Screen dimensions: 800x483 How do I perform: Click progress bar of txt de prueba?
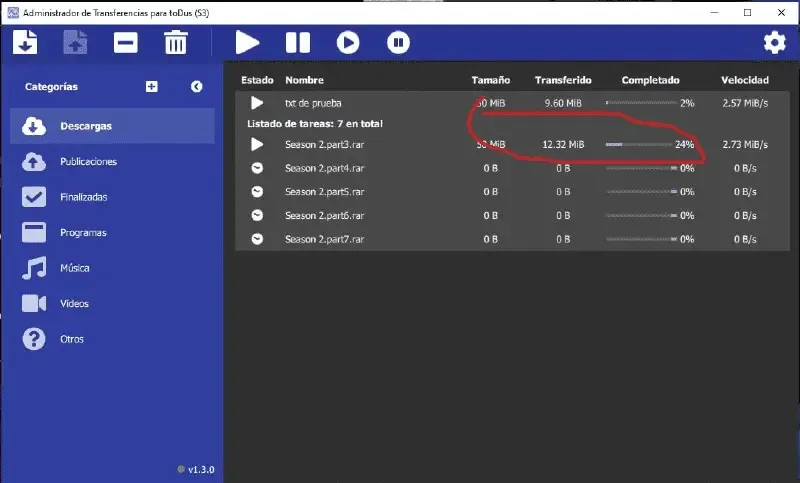[x=641, y=103]
